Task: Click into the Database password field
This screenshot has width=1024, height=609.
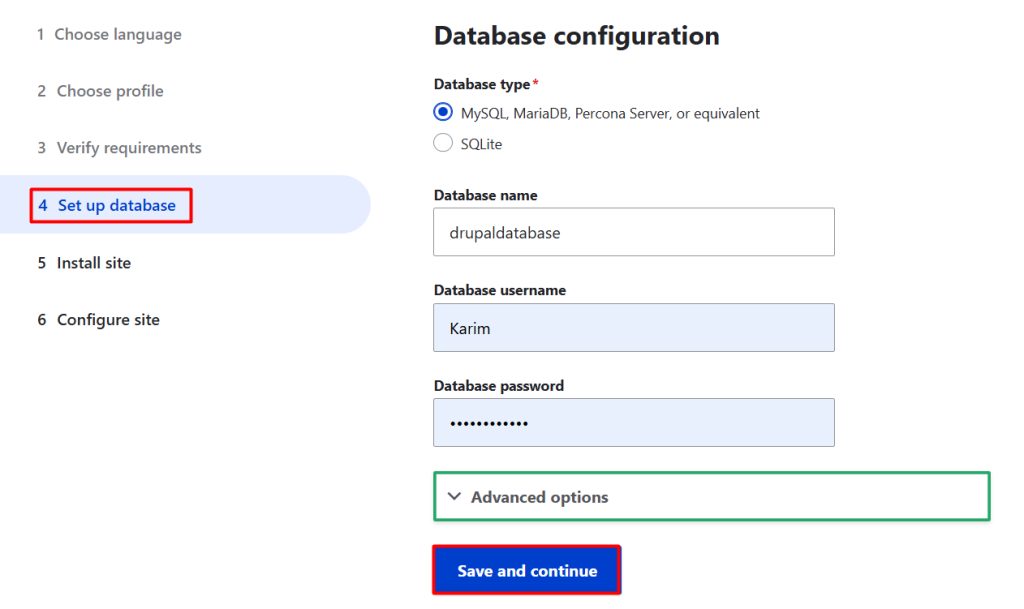Action: coord(633,423)
